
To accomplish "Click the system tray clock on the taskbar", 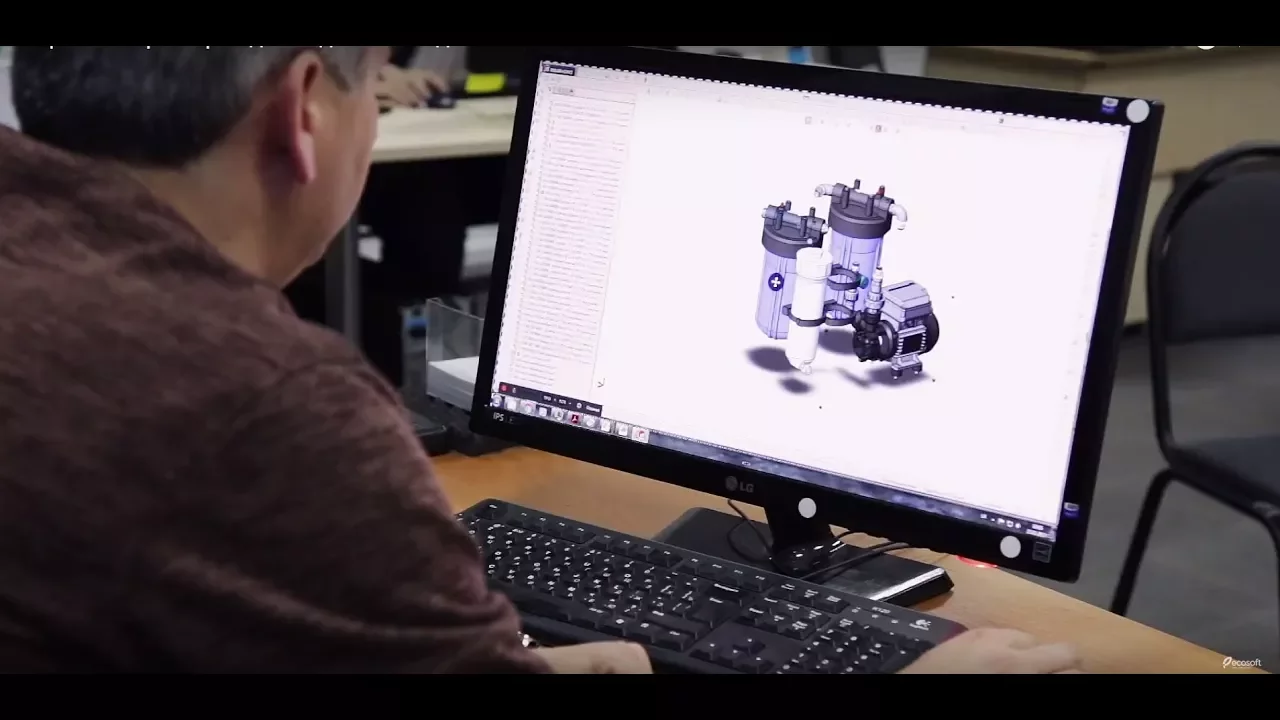I will [1036, 530].
